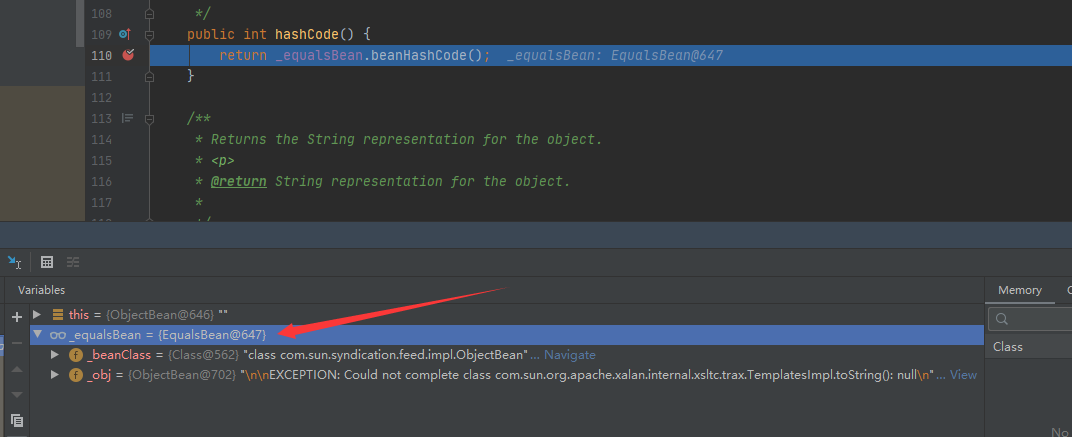Click the Memory class search field
Viewport: 1072px width, 437px height.
click(x=1030, y=319)
